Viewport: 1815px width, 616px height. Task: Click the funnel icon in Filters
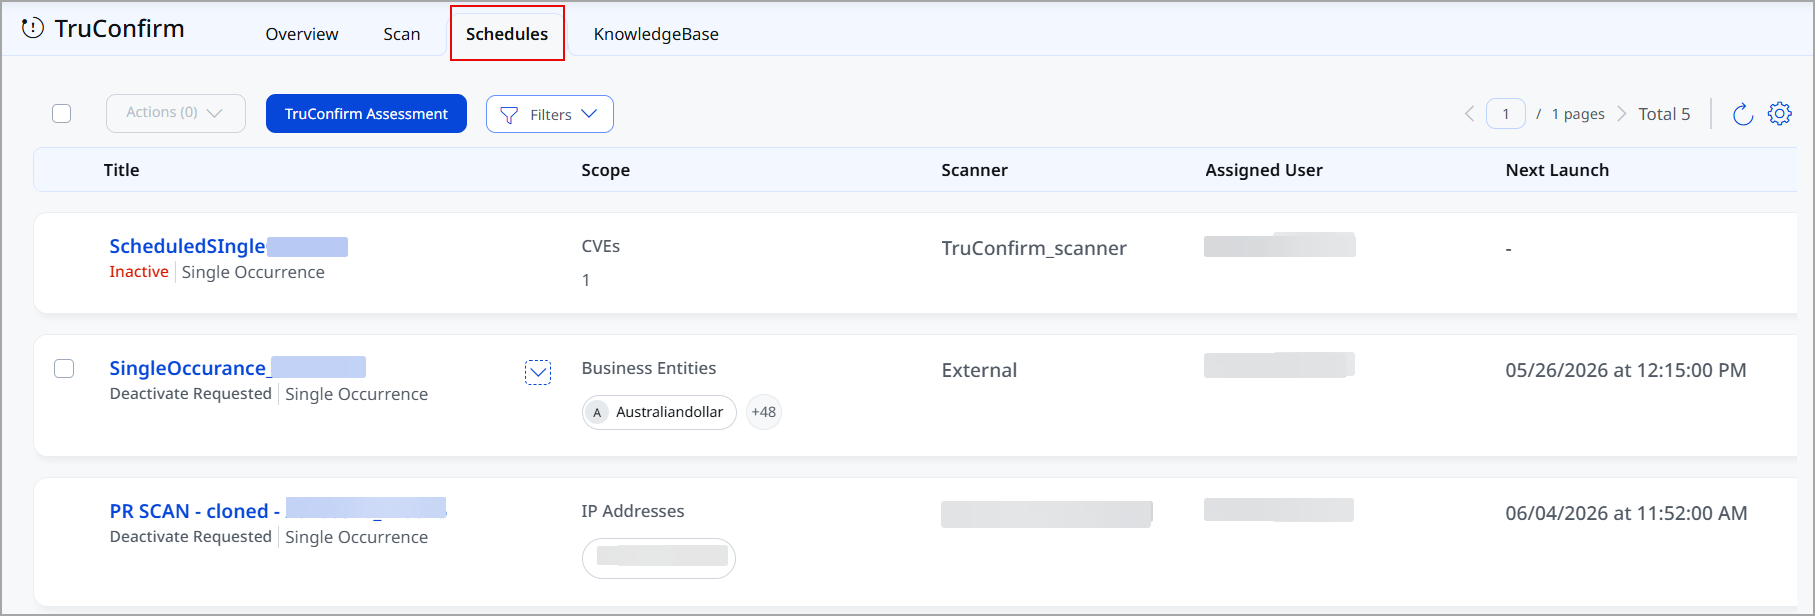(509, 115)
